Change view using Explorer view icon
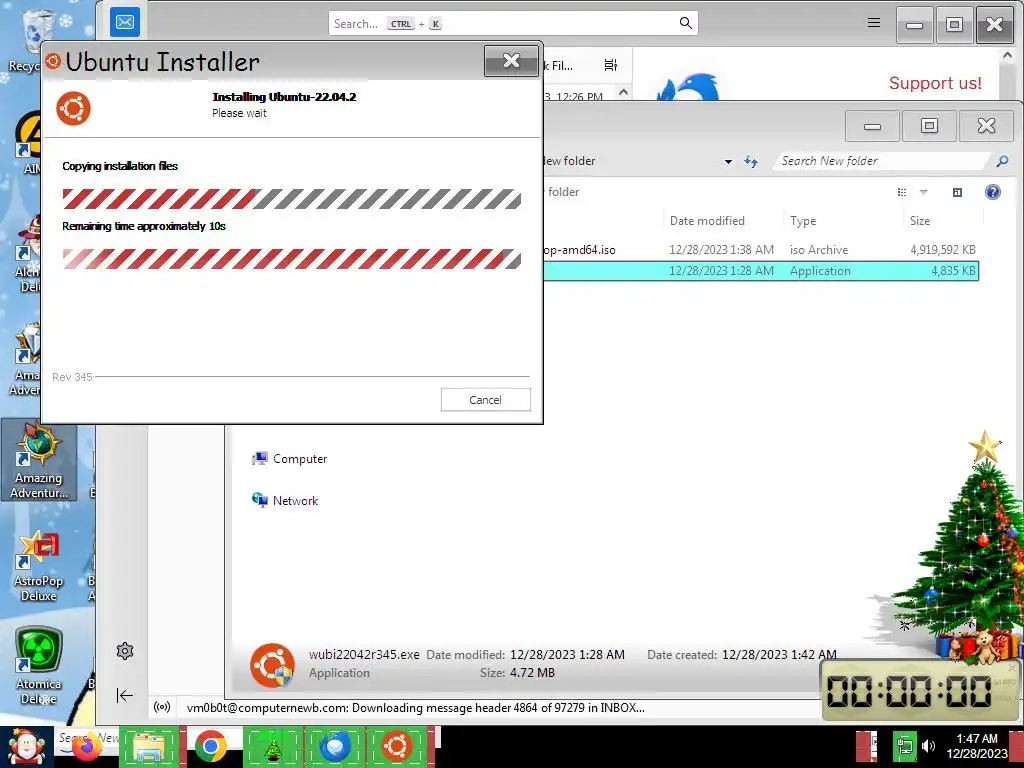 point(902,192)
